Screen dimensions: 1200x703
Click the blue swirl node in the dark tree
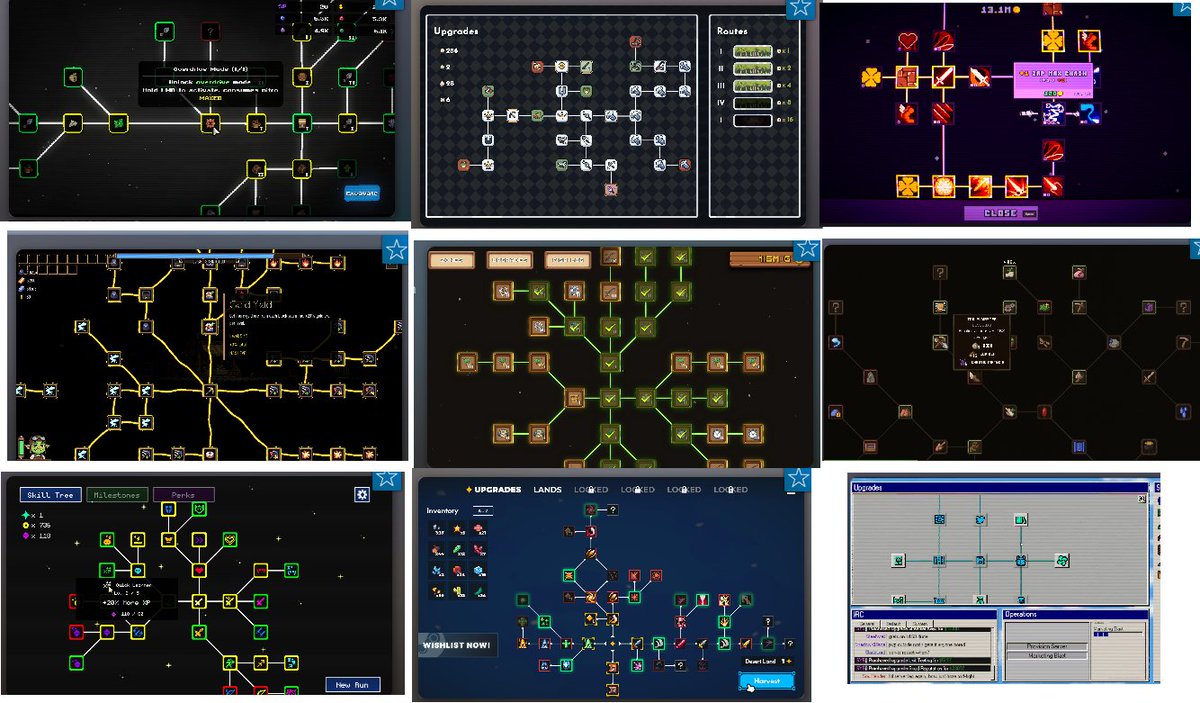(835, 342)
